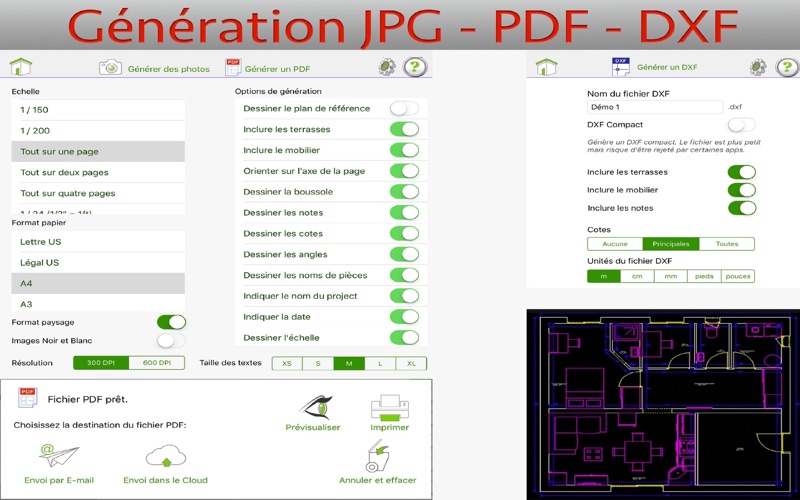800x500 pixels.
Task: Select Toutes for Cotes
Action: 727,244
